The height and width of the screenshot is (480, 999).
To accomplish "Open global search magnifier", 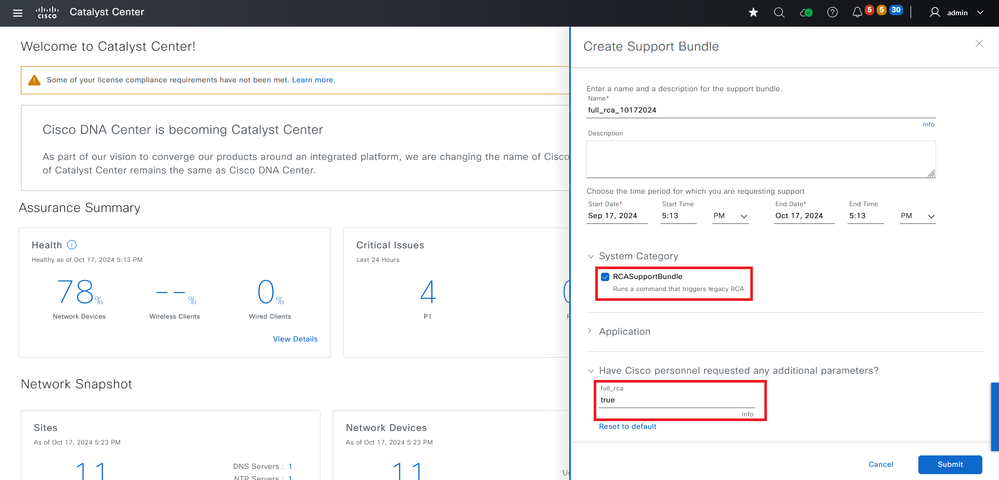I will tap(779, 13).
